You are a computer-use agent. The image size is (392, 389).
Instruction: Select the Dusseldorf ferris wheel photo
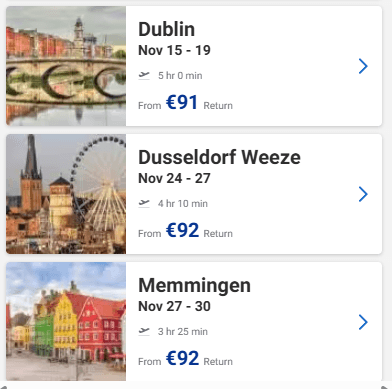point(66,194)
